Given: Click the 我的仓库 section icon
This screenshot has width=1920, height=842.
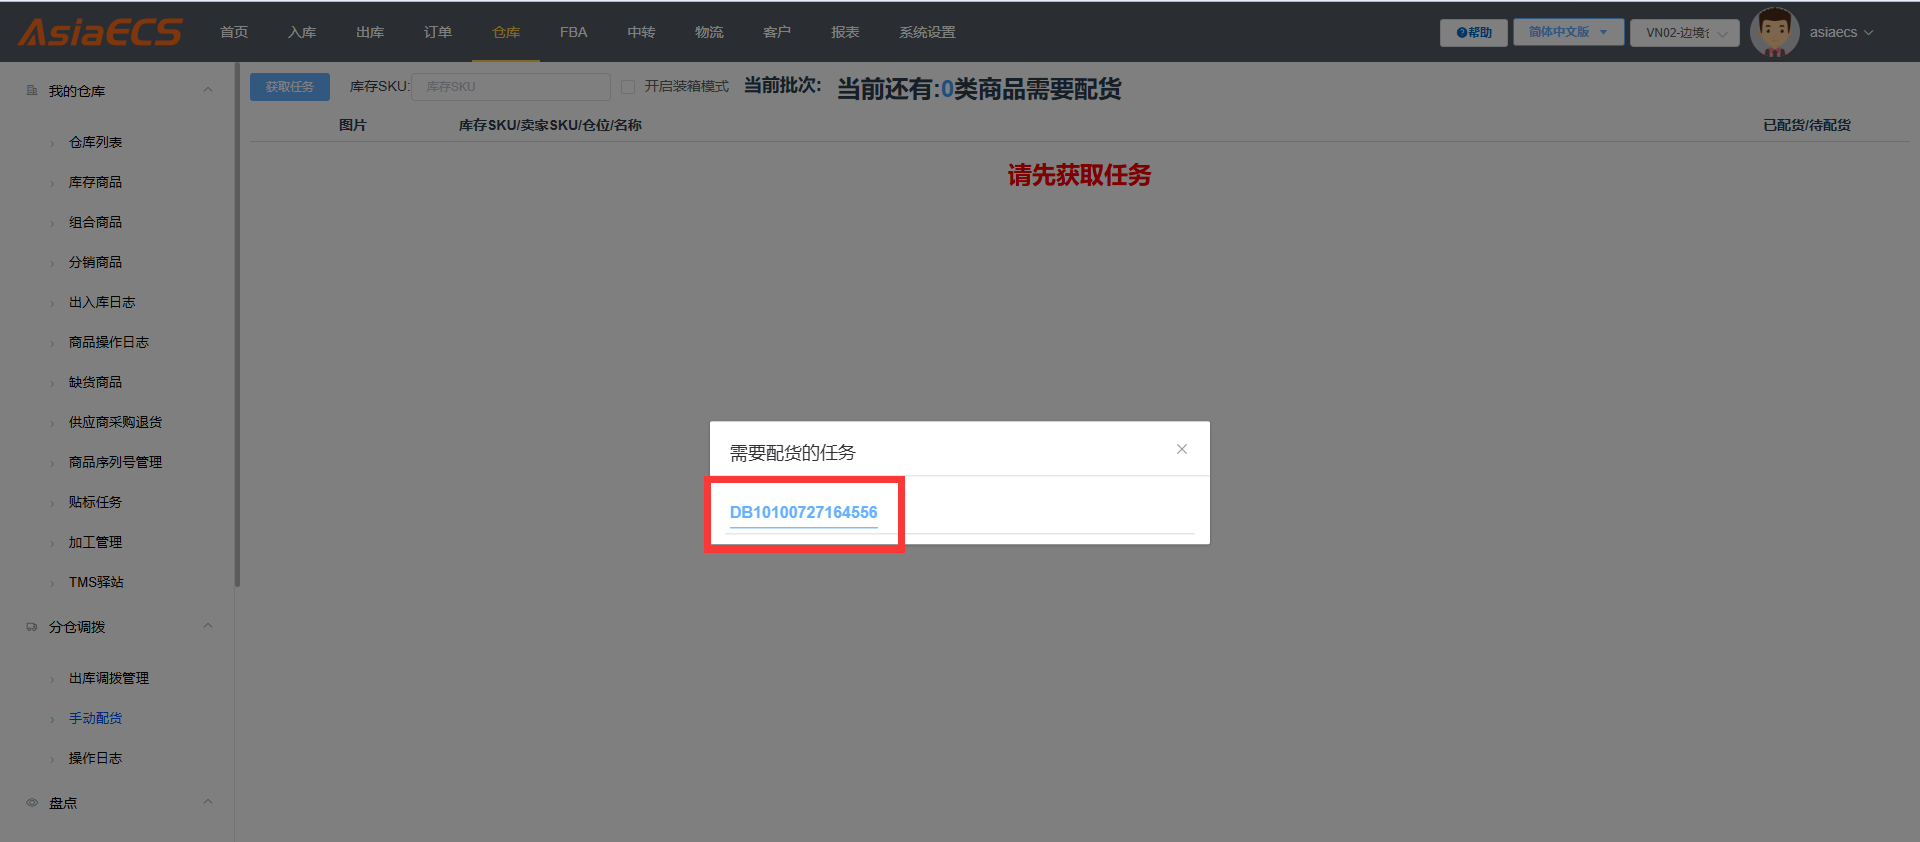Looking at the screenshot, I should pyautogui.click(x=32, y=90).
